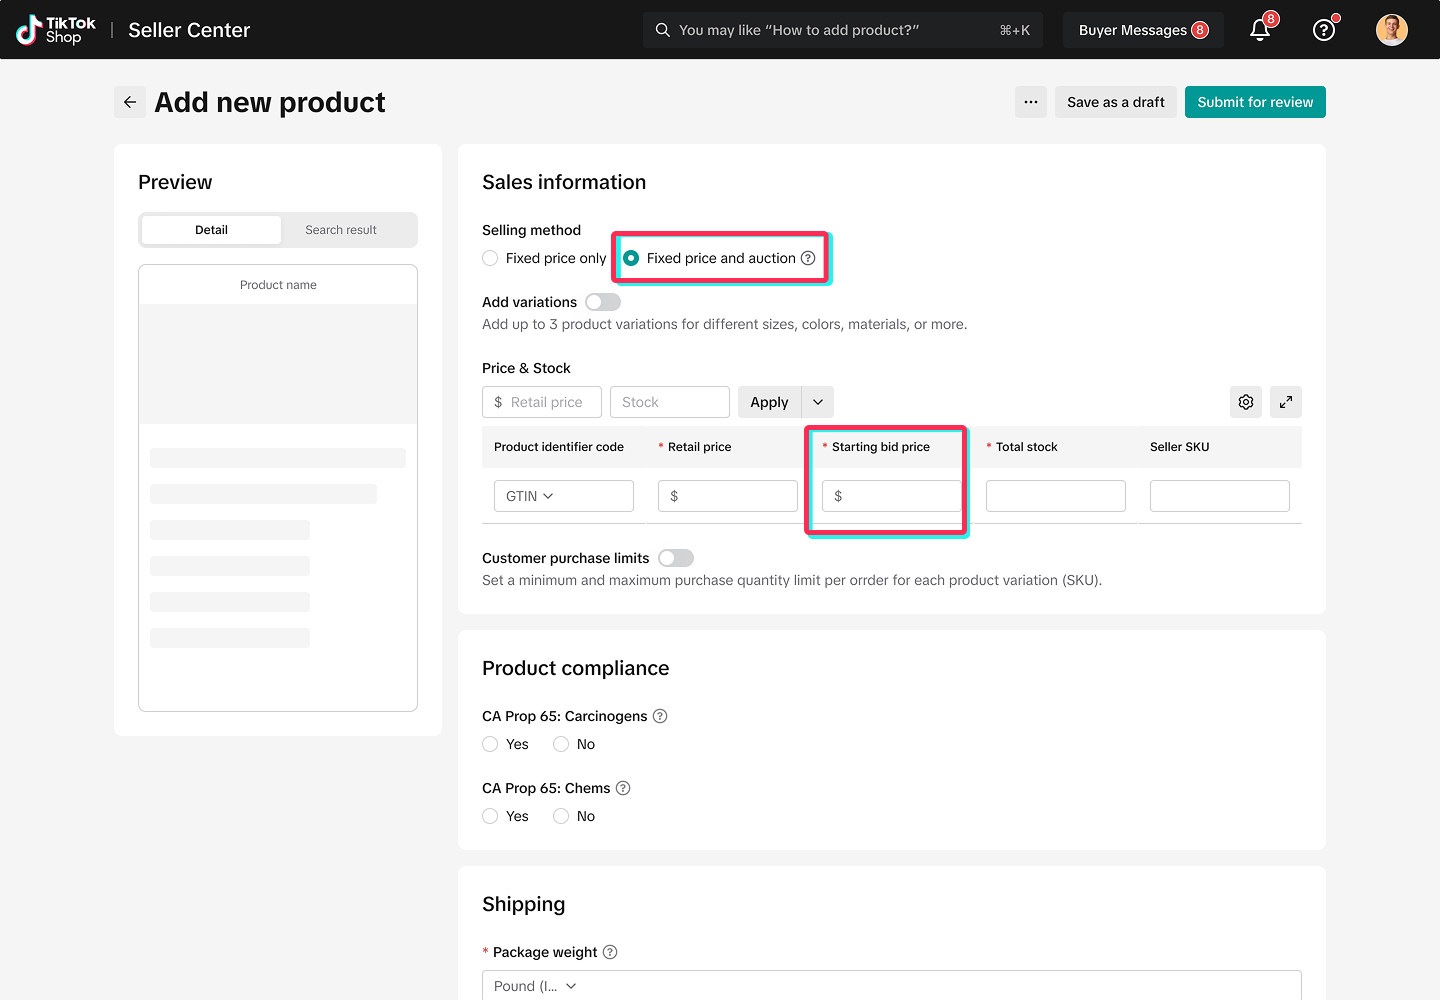The height and width of the screenshot is (1000, 1440).
Task: Expand the price table to fullscreen
Action: click(x=1286, y=402)
